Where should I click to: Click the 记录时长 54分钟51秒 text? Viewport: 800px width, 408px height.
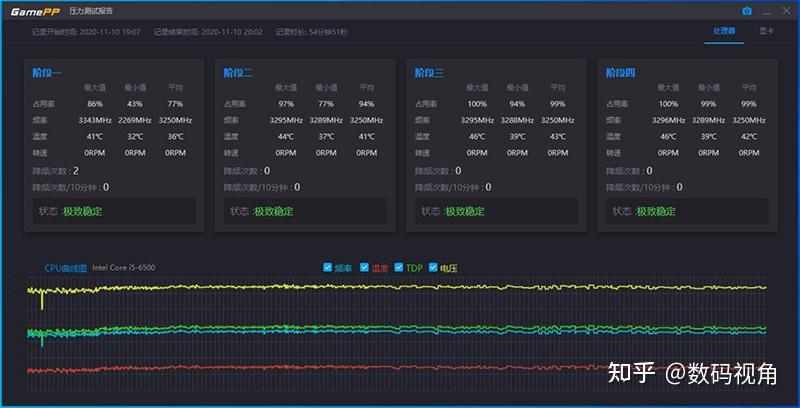(x=312, y=32)
